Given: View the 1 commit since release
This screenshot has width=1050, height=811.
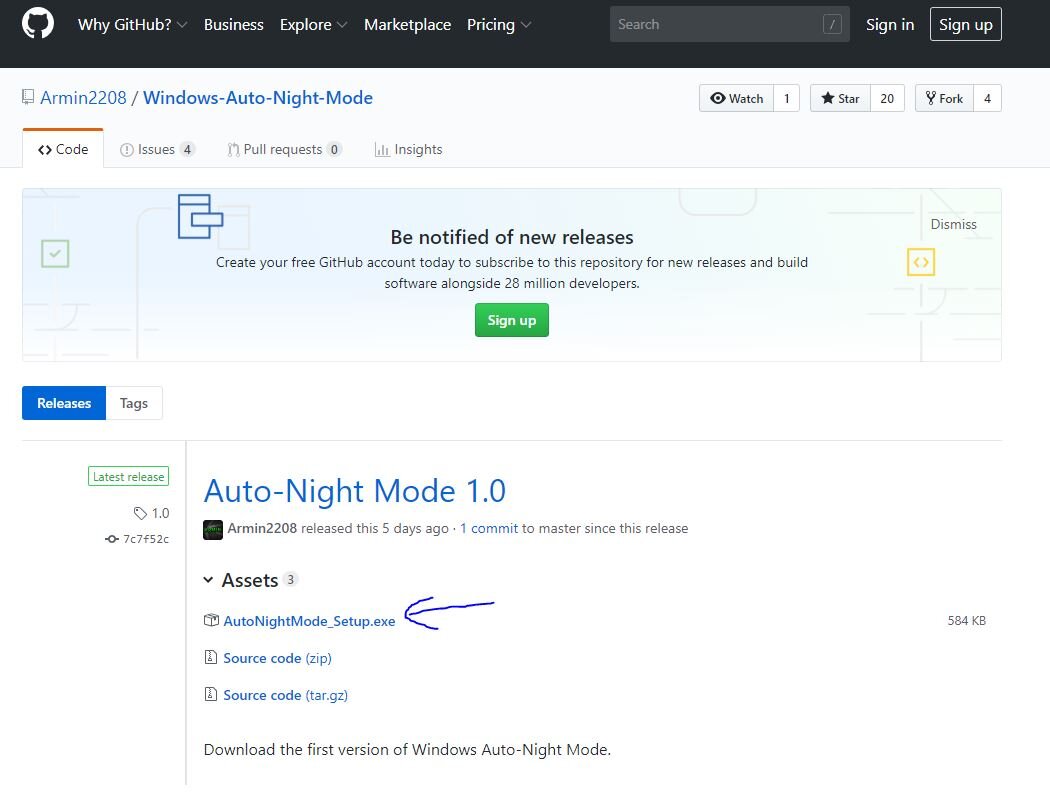Looking at the screenshot, I should [x=489, y=528].
